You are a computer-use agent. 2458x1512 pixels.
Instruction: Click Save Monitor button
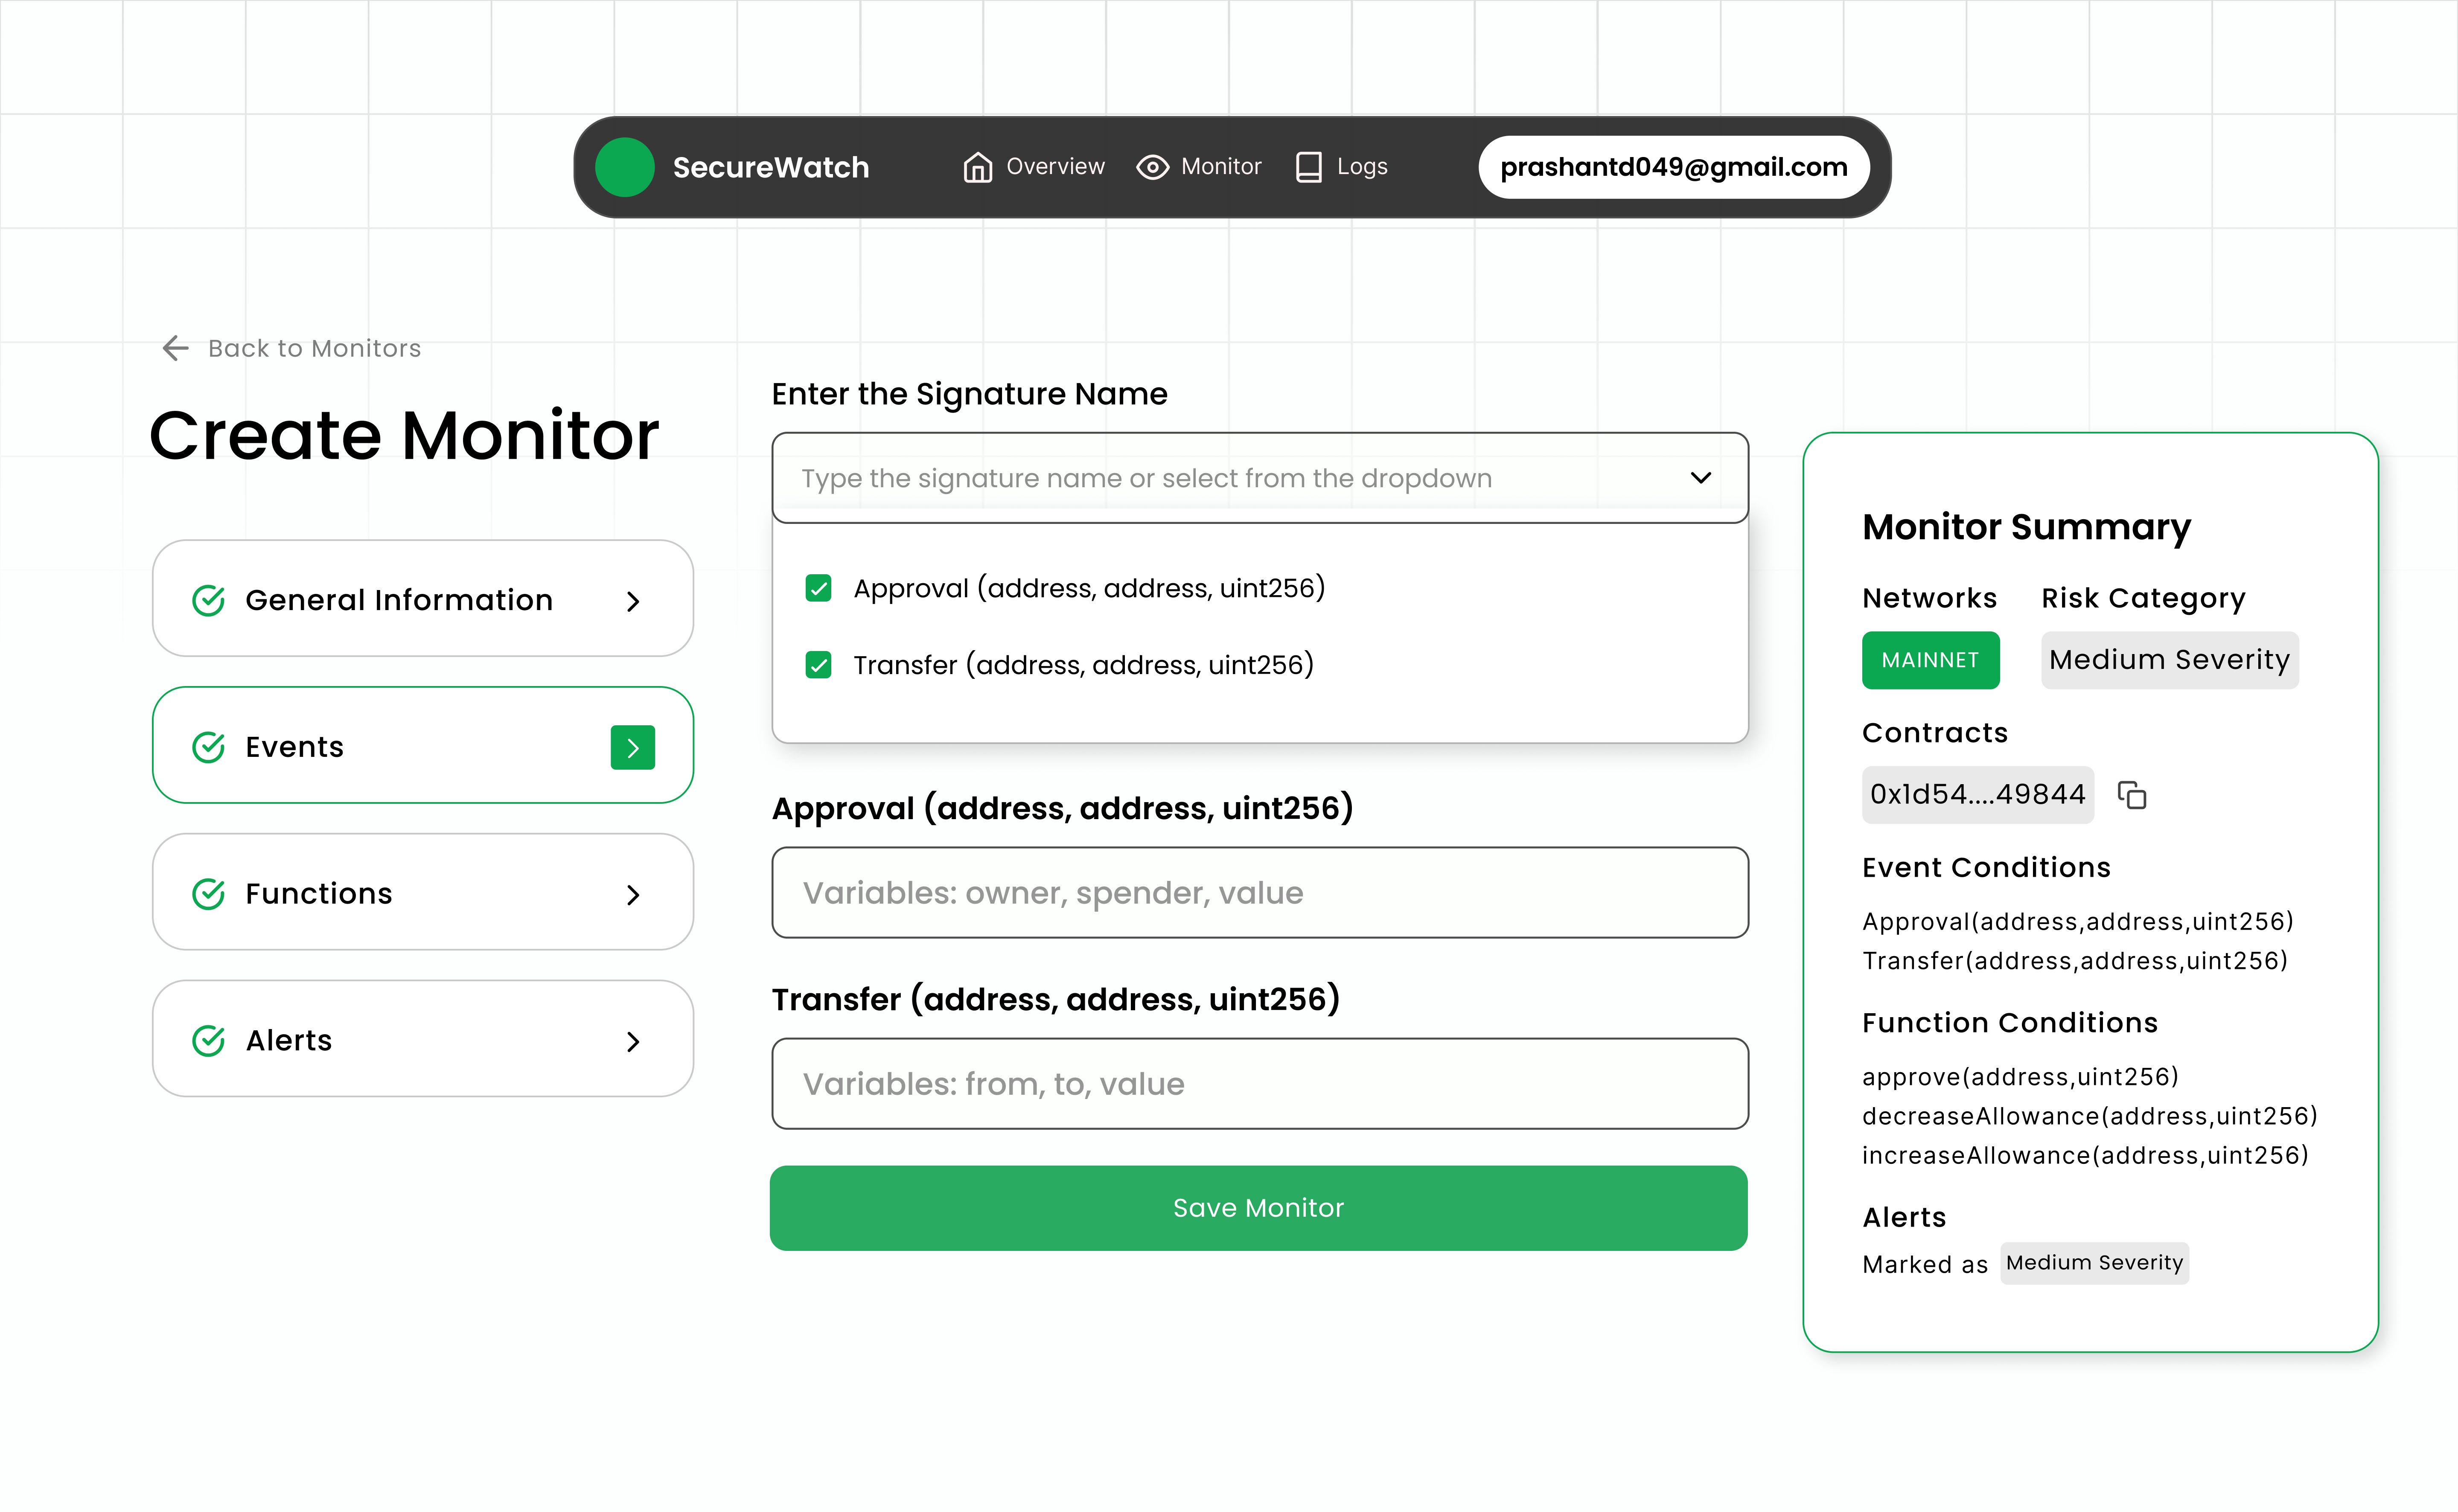pyautogui.click(x=1258, y=1208)
